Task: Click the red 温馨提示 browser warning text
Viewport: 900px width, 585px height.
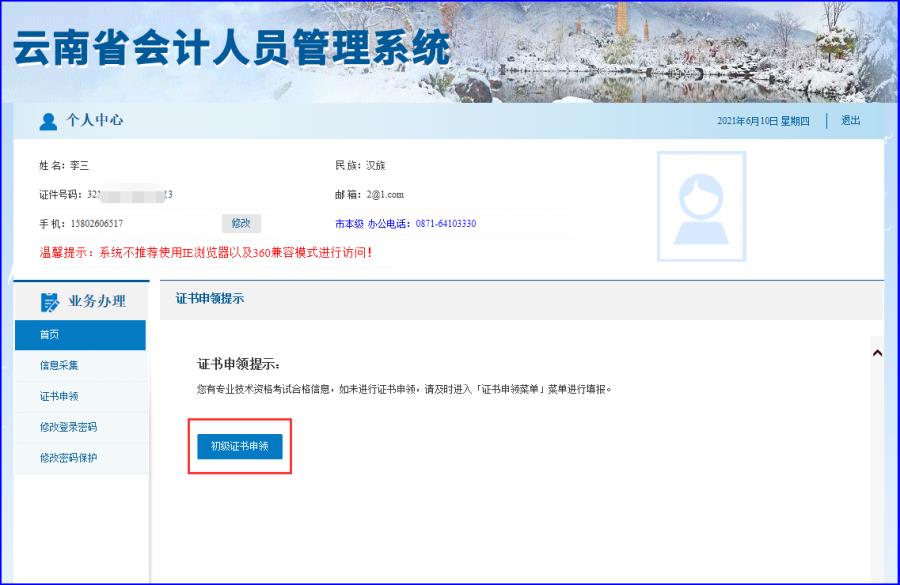Action: (205, 253)
